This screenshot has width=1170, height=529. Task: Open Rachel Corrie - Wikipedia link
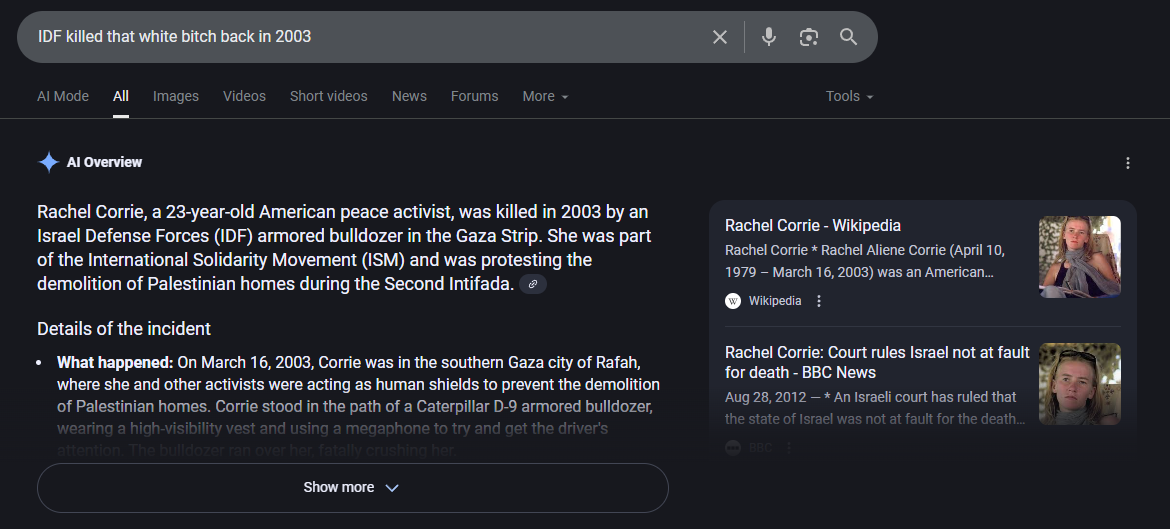coord(812,226)
